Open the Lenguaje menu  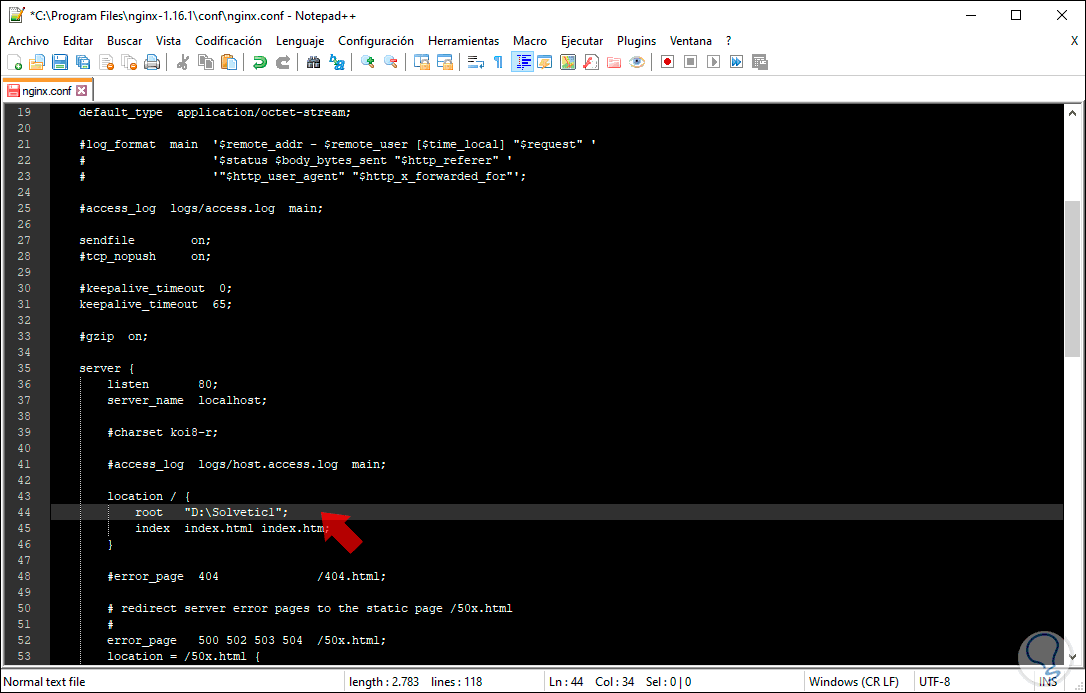coord(300,41)
